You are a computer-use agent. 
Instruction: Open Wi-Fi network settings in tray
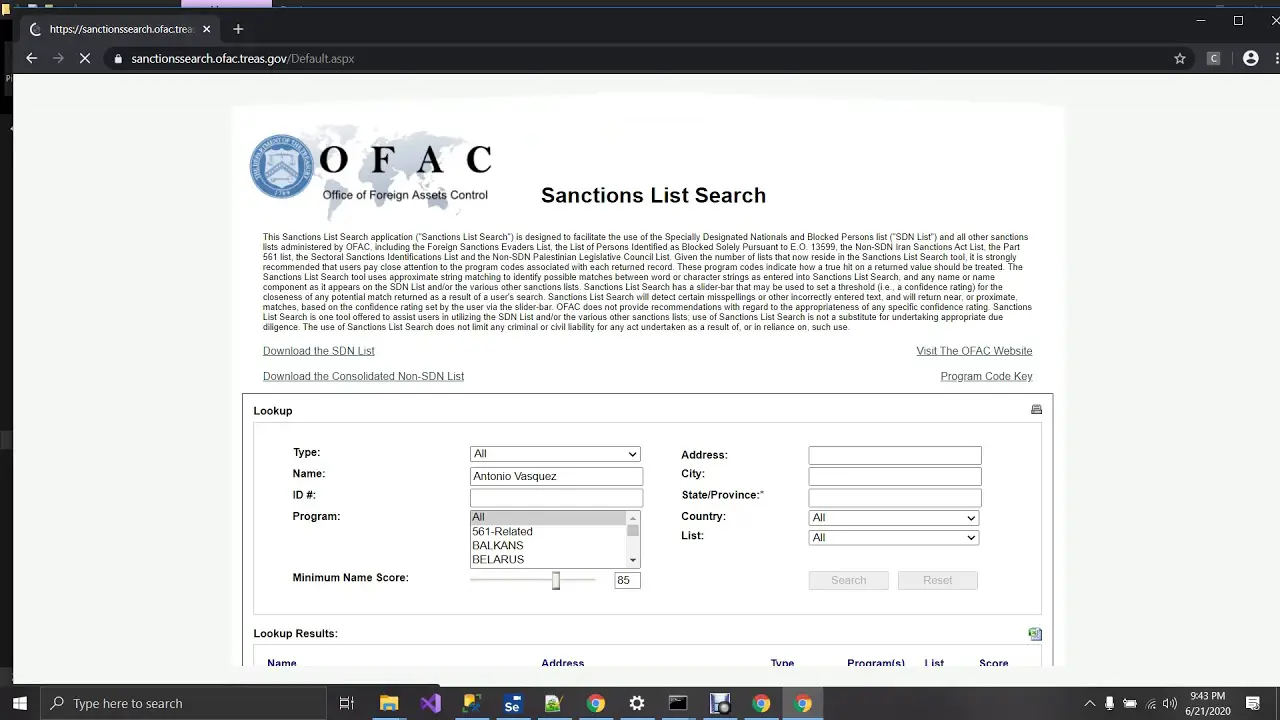1150,703
